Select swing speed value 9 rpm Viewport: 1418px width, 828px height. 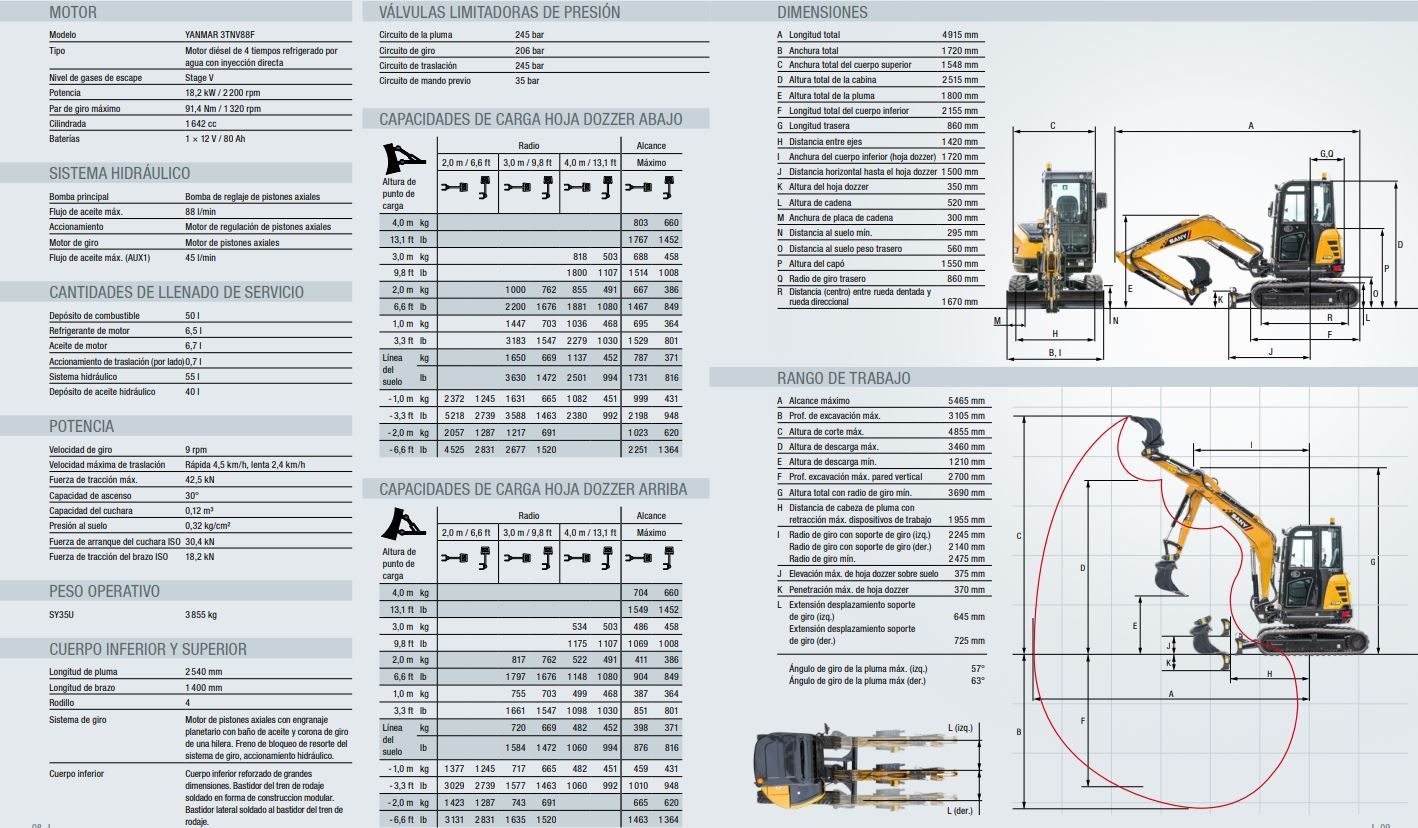tap(196, 450)
